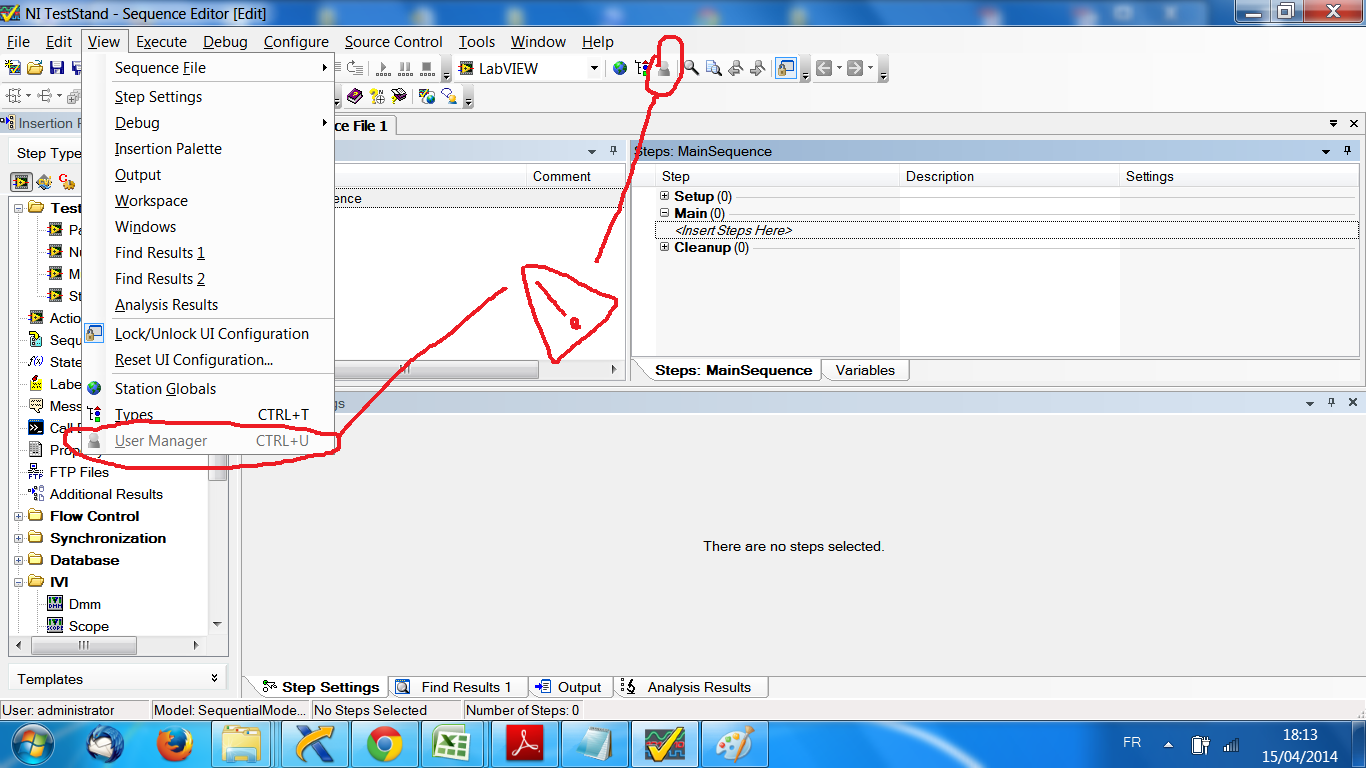Expand the Templates section chevron
Image resolution: width=1366 pixels, height=768 pixels.
[214, 678]
